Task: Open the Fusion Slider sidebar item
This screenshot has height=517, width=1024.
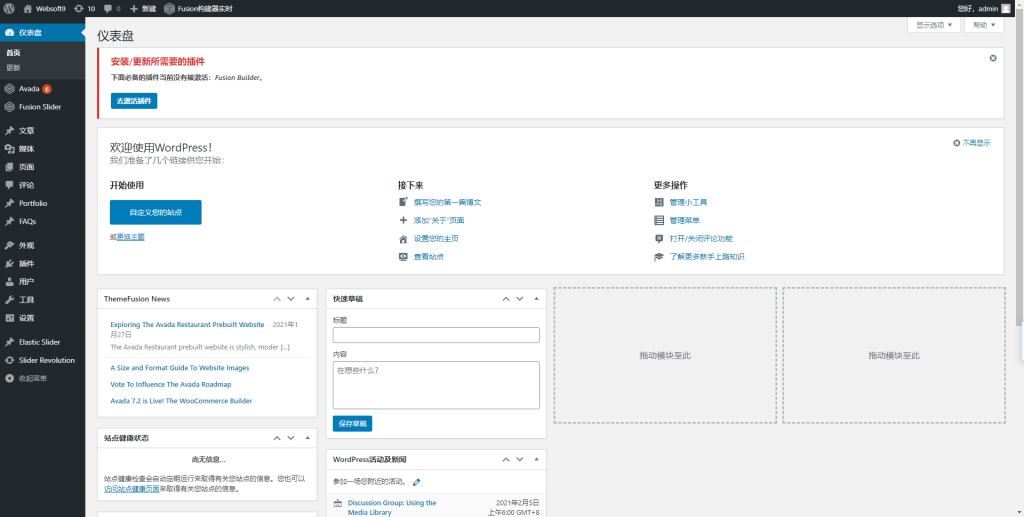Action: (40, 106)
